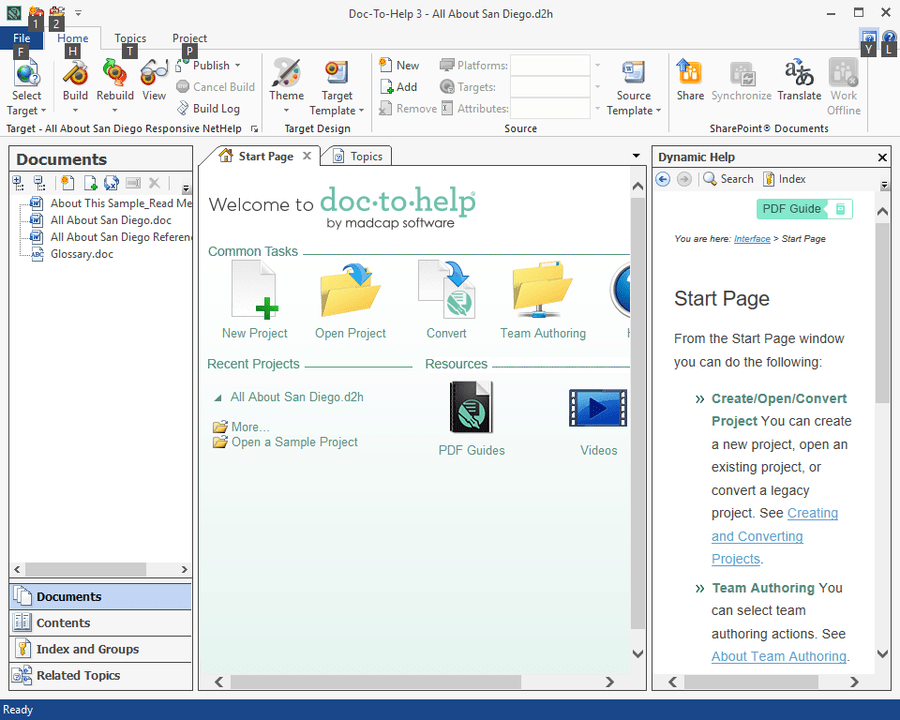Viewport: 900px width, 720px height.
Task: Click first quick access toolbar icon
Action: (x=36, y=12)
